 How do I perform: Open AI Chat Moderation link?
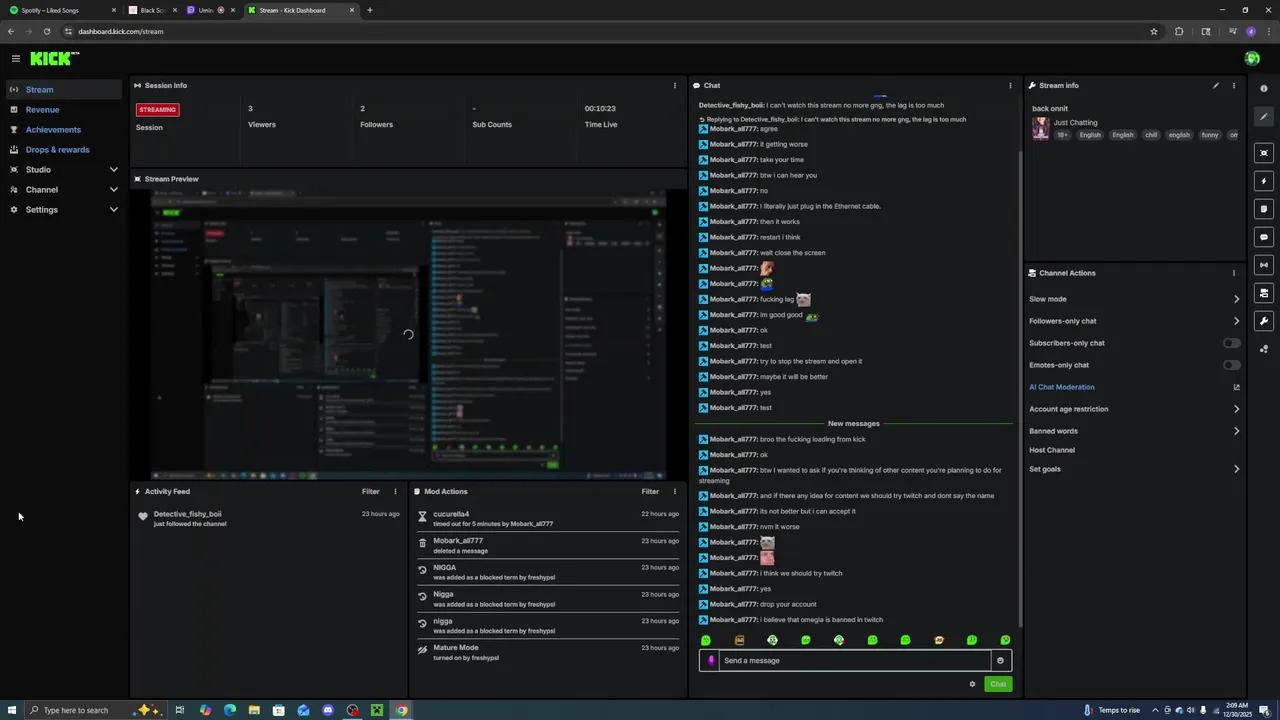point(1062,387)
